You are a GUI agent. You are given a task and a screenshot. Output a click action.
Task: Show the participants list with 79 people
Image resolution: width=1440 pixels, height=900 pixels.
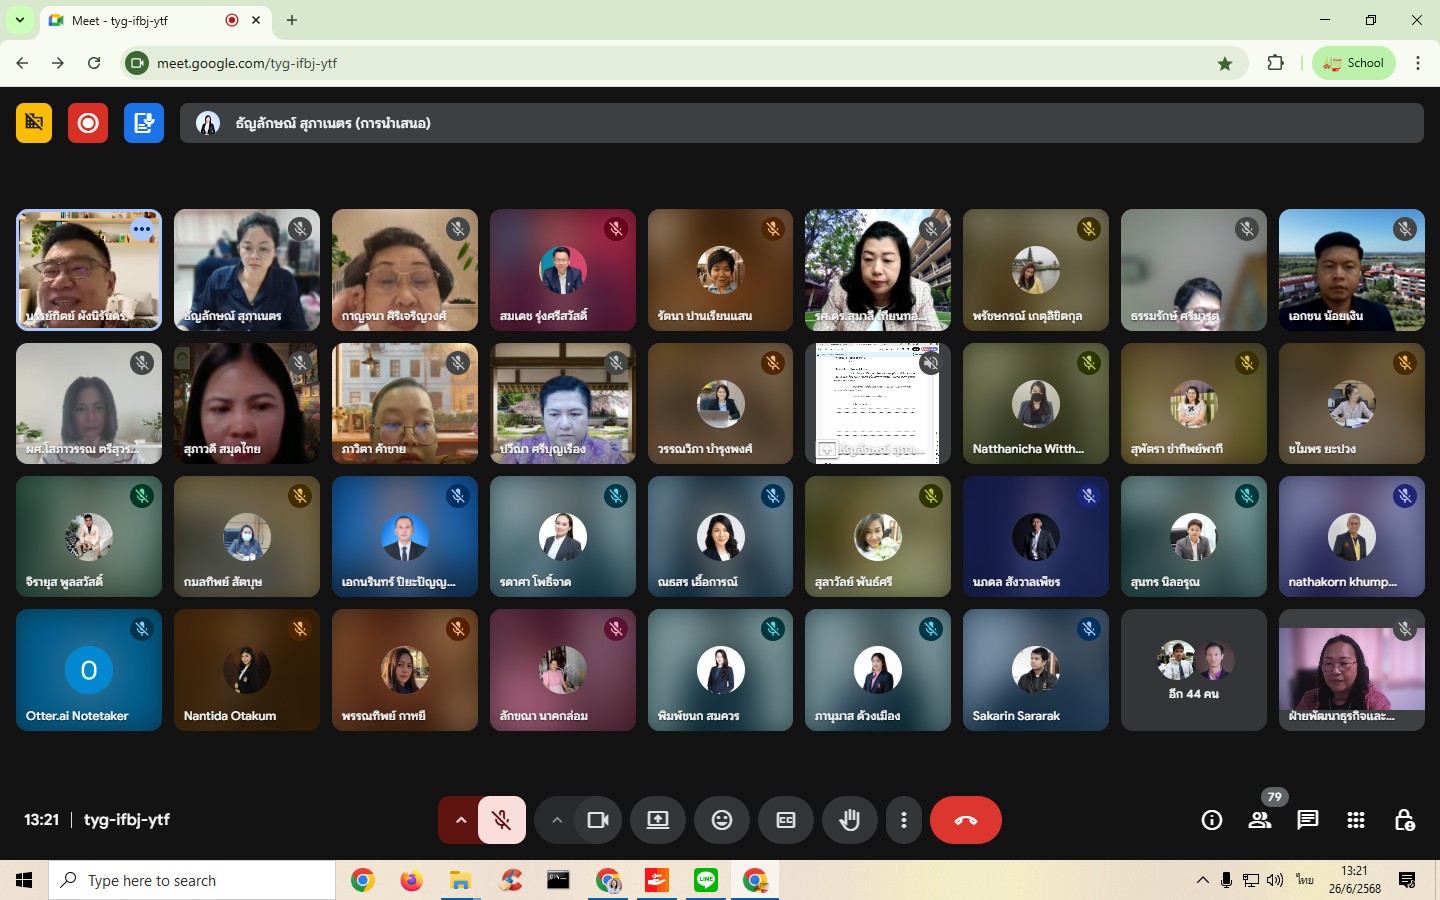[x=1260, y=820]
